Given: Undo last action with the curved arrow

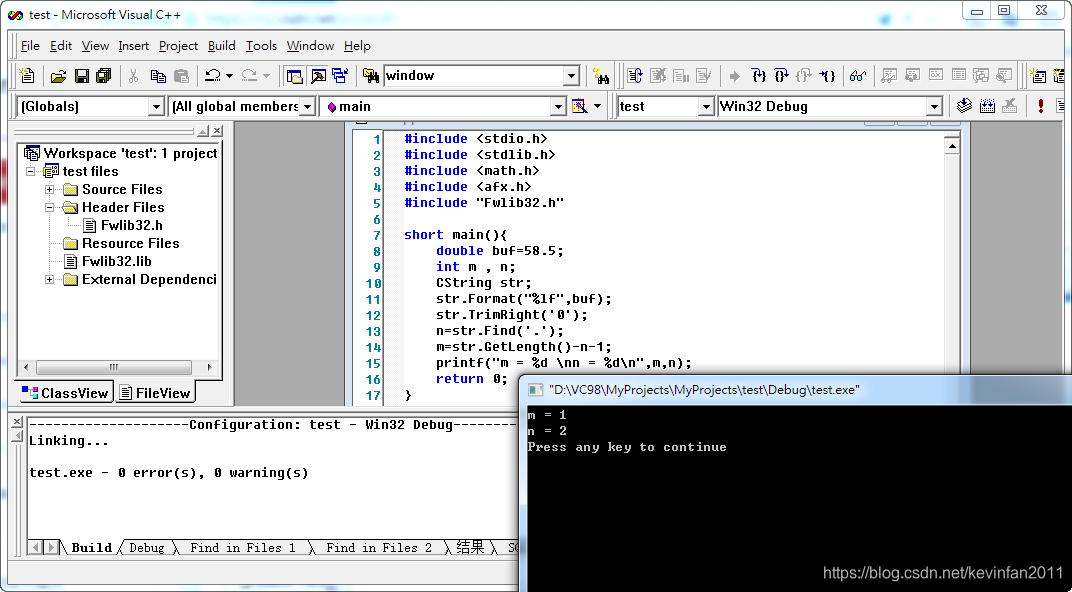Looking at the screenshot, I should click(213, 76).
